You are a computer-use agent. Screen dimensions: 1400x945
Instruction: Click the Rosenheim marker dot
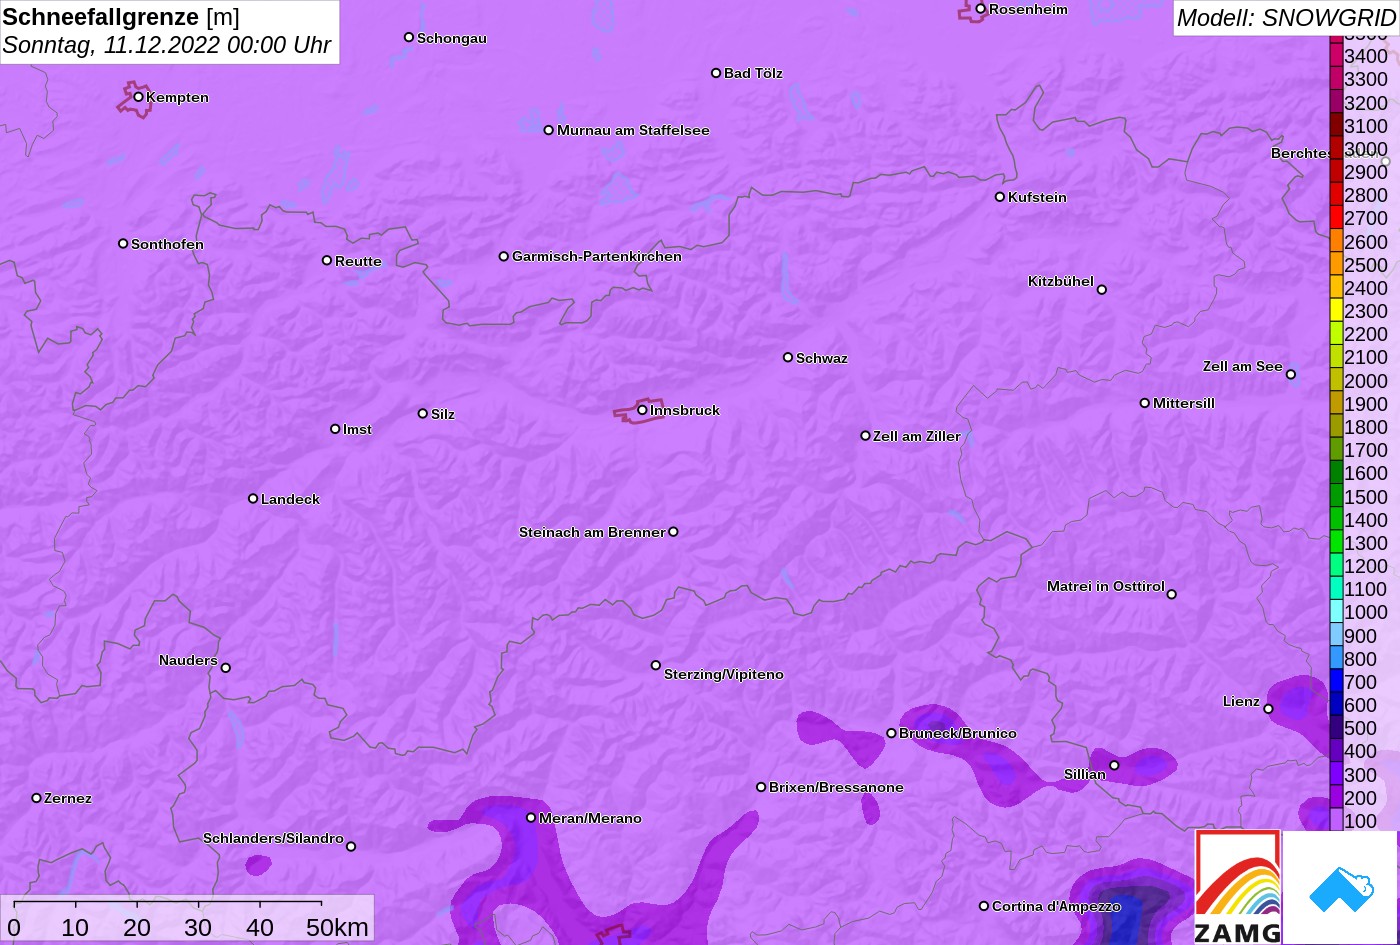981,9
